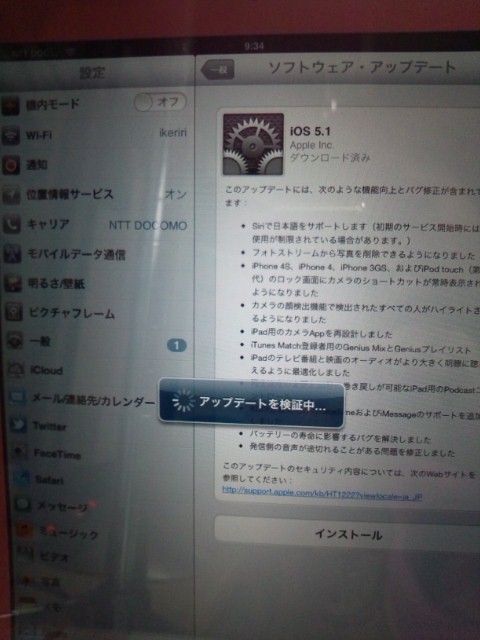Tap the airplane mode icon in sidebar

[10, 105]
